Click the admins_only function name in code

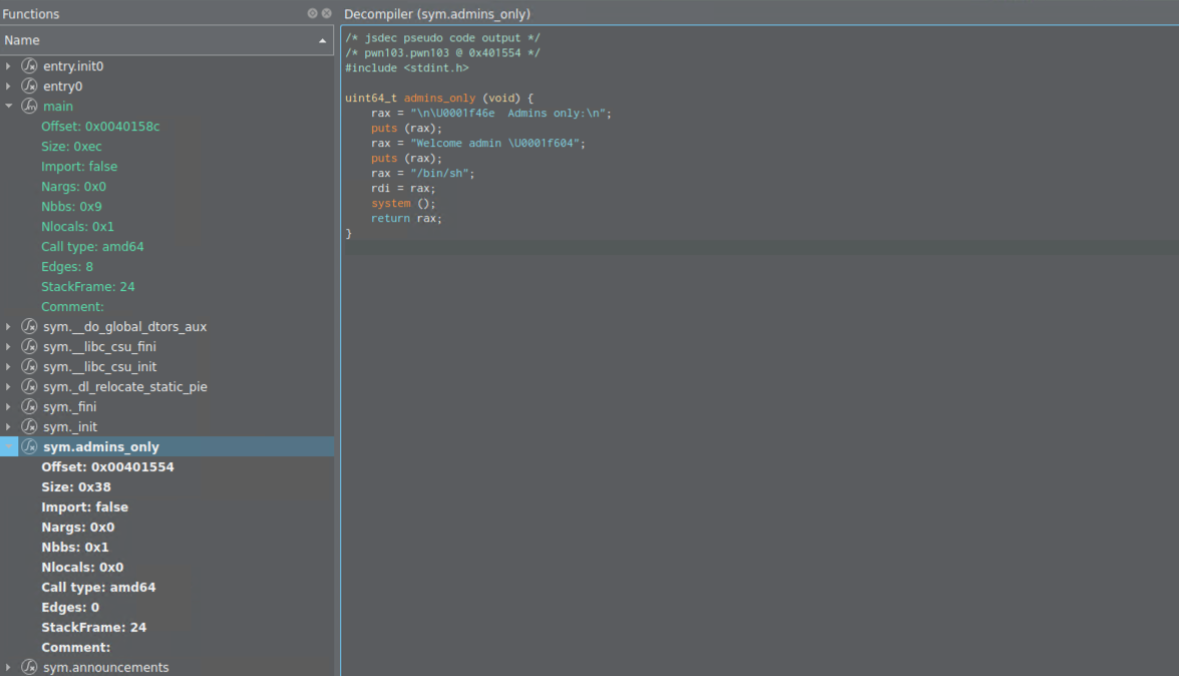(x=439, y=98)
